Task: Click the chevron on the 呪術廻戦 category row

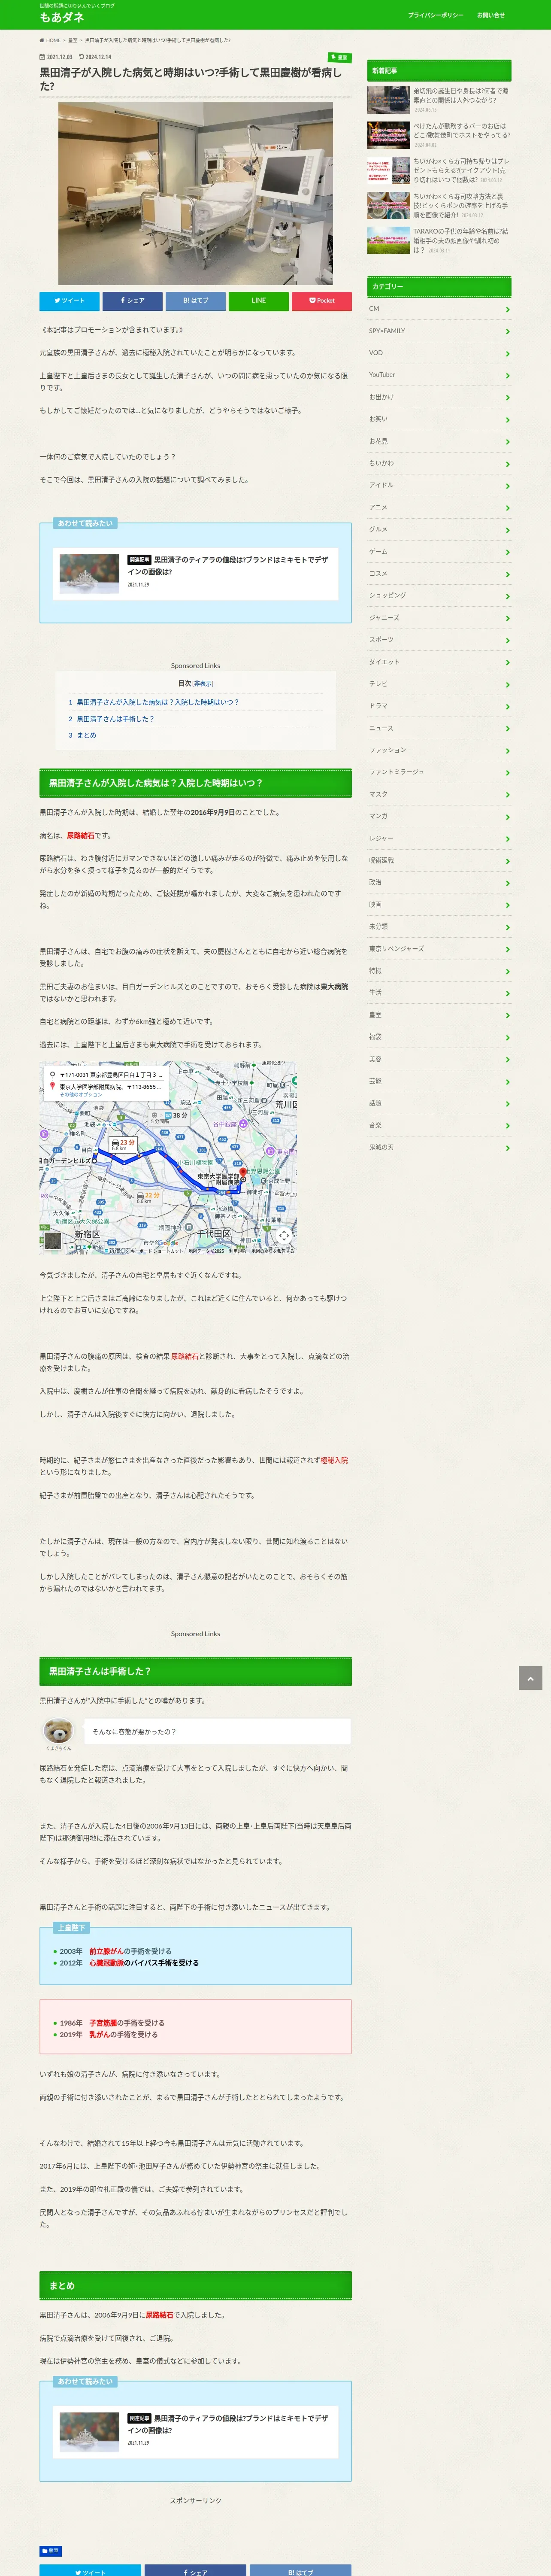Action: pos(508,861)
